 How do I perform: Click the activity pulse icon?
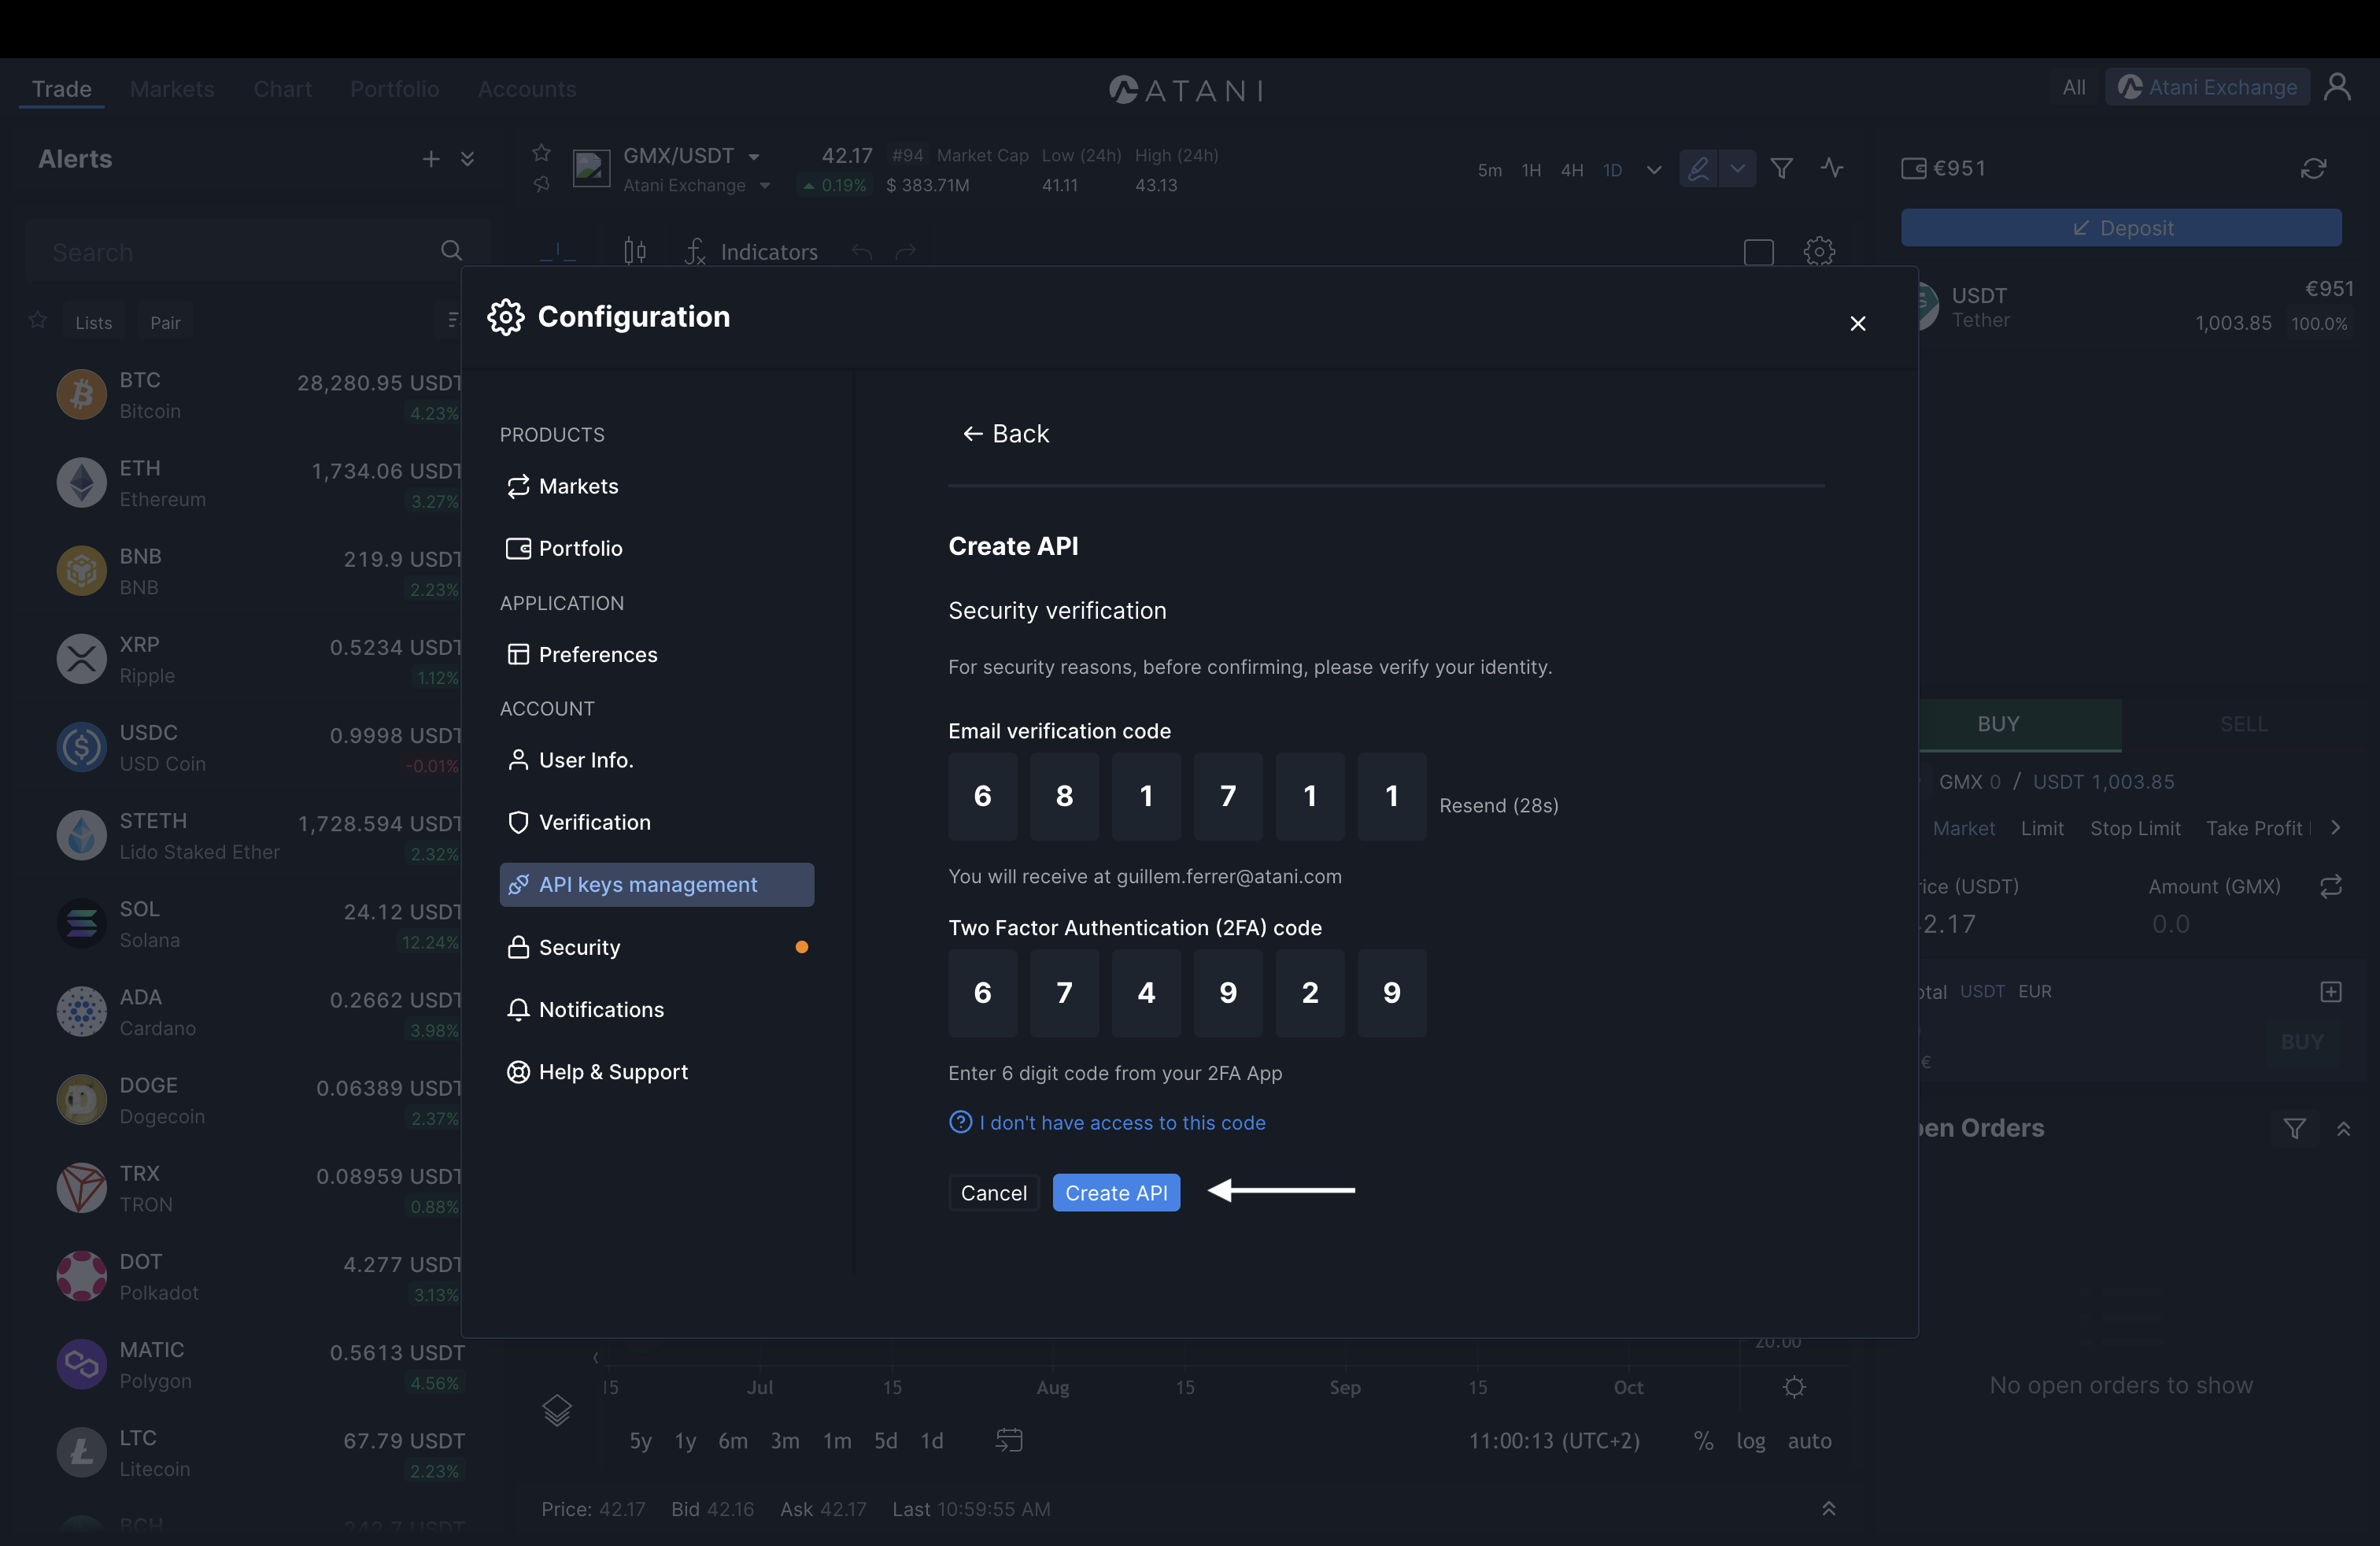click(1831, 168)
